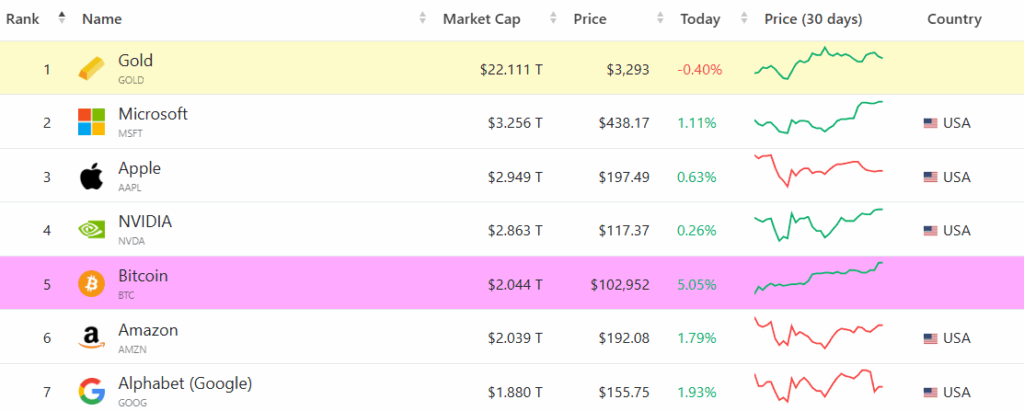Click the Country column header
This screenshot has height=411, width=1024.
pos(953,19)
